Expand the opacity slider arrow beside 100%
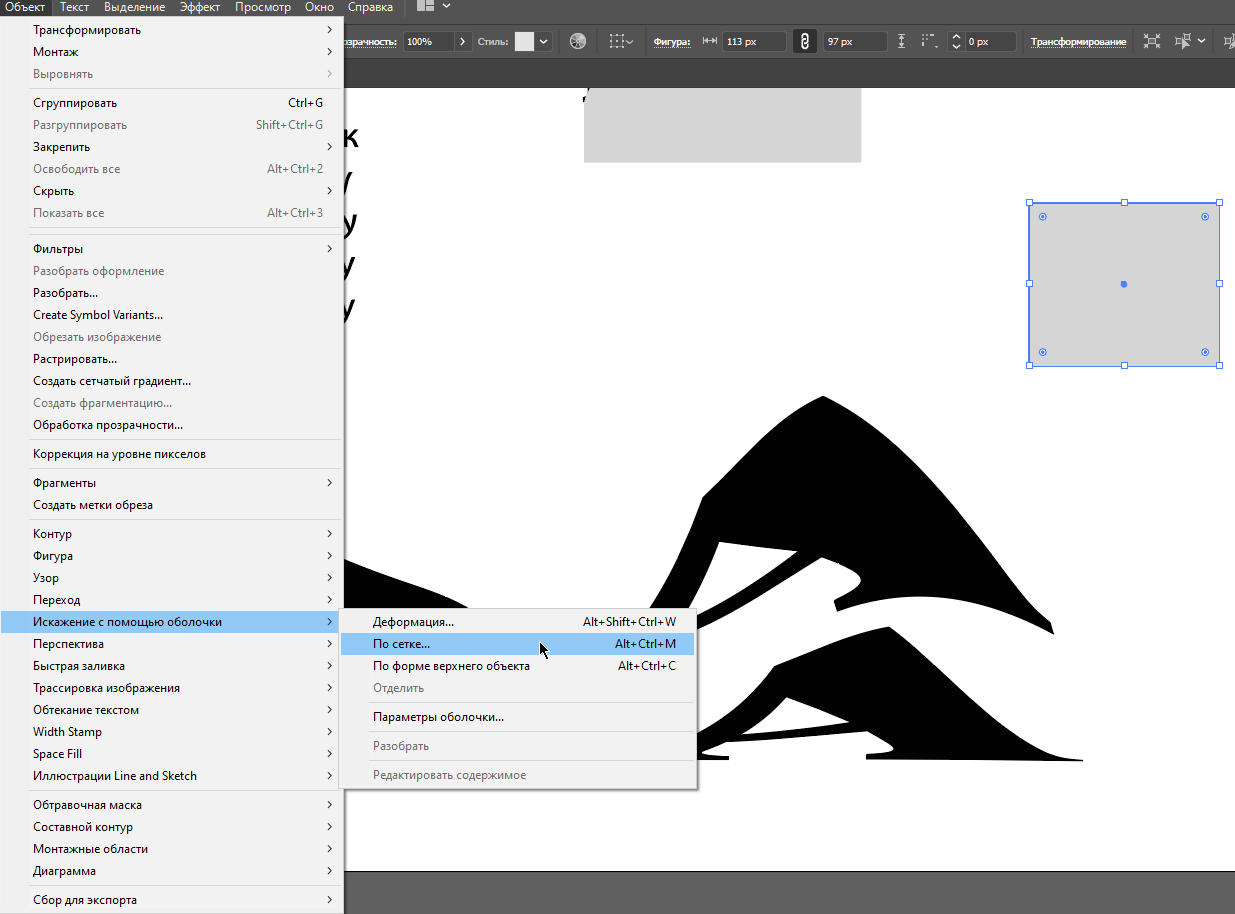 tap(462, 42)
